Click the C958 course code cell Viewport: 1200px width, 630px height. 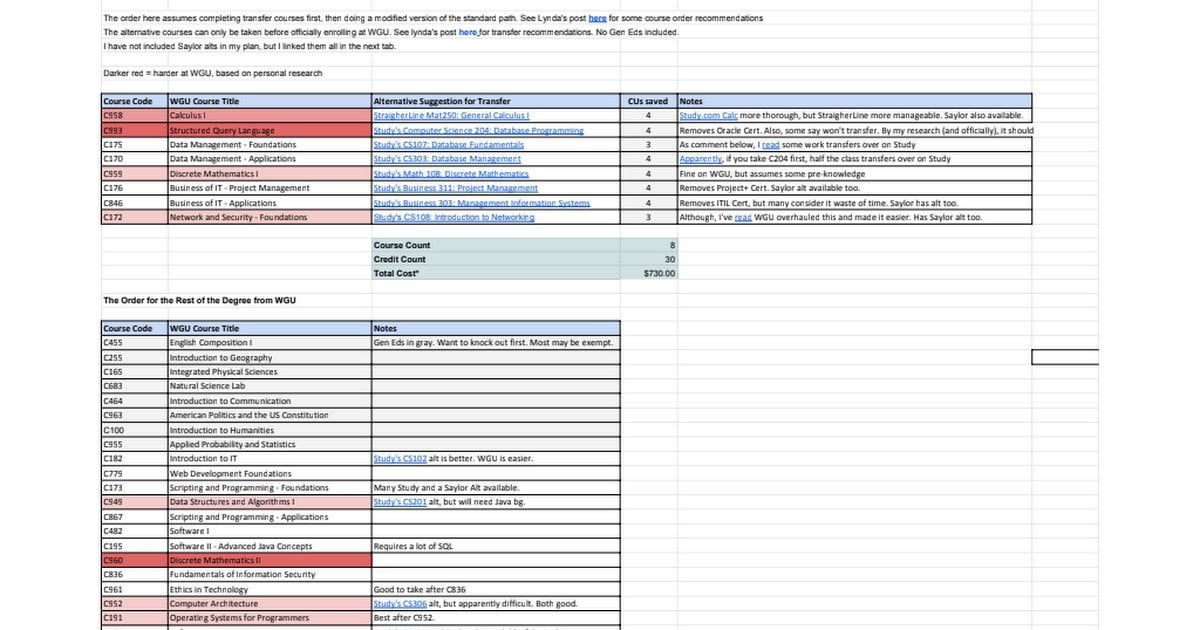(x=134, y=116)
